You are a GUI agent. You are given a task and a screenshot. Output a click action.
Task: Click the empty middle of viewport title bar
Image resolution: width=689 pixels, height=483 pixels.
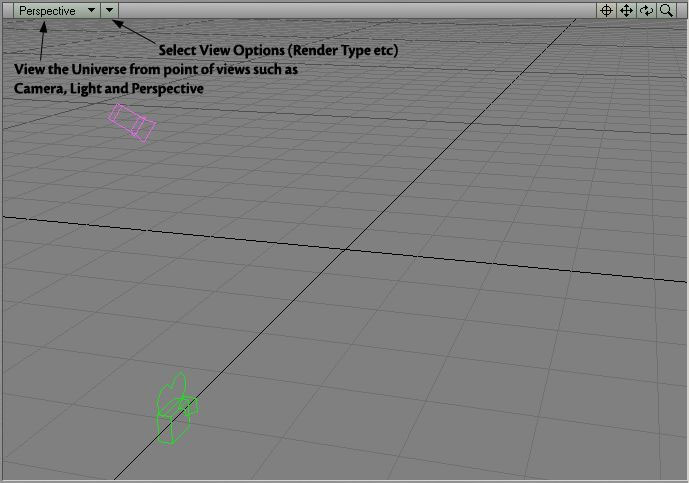(350, 11)
